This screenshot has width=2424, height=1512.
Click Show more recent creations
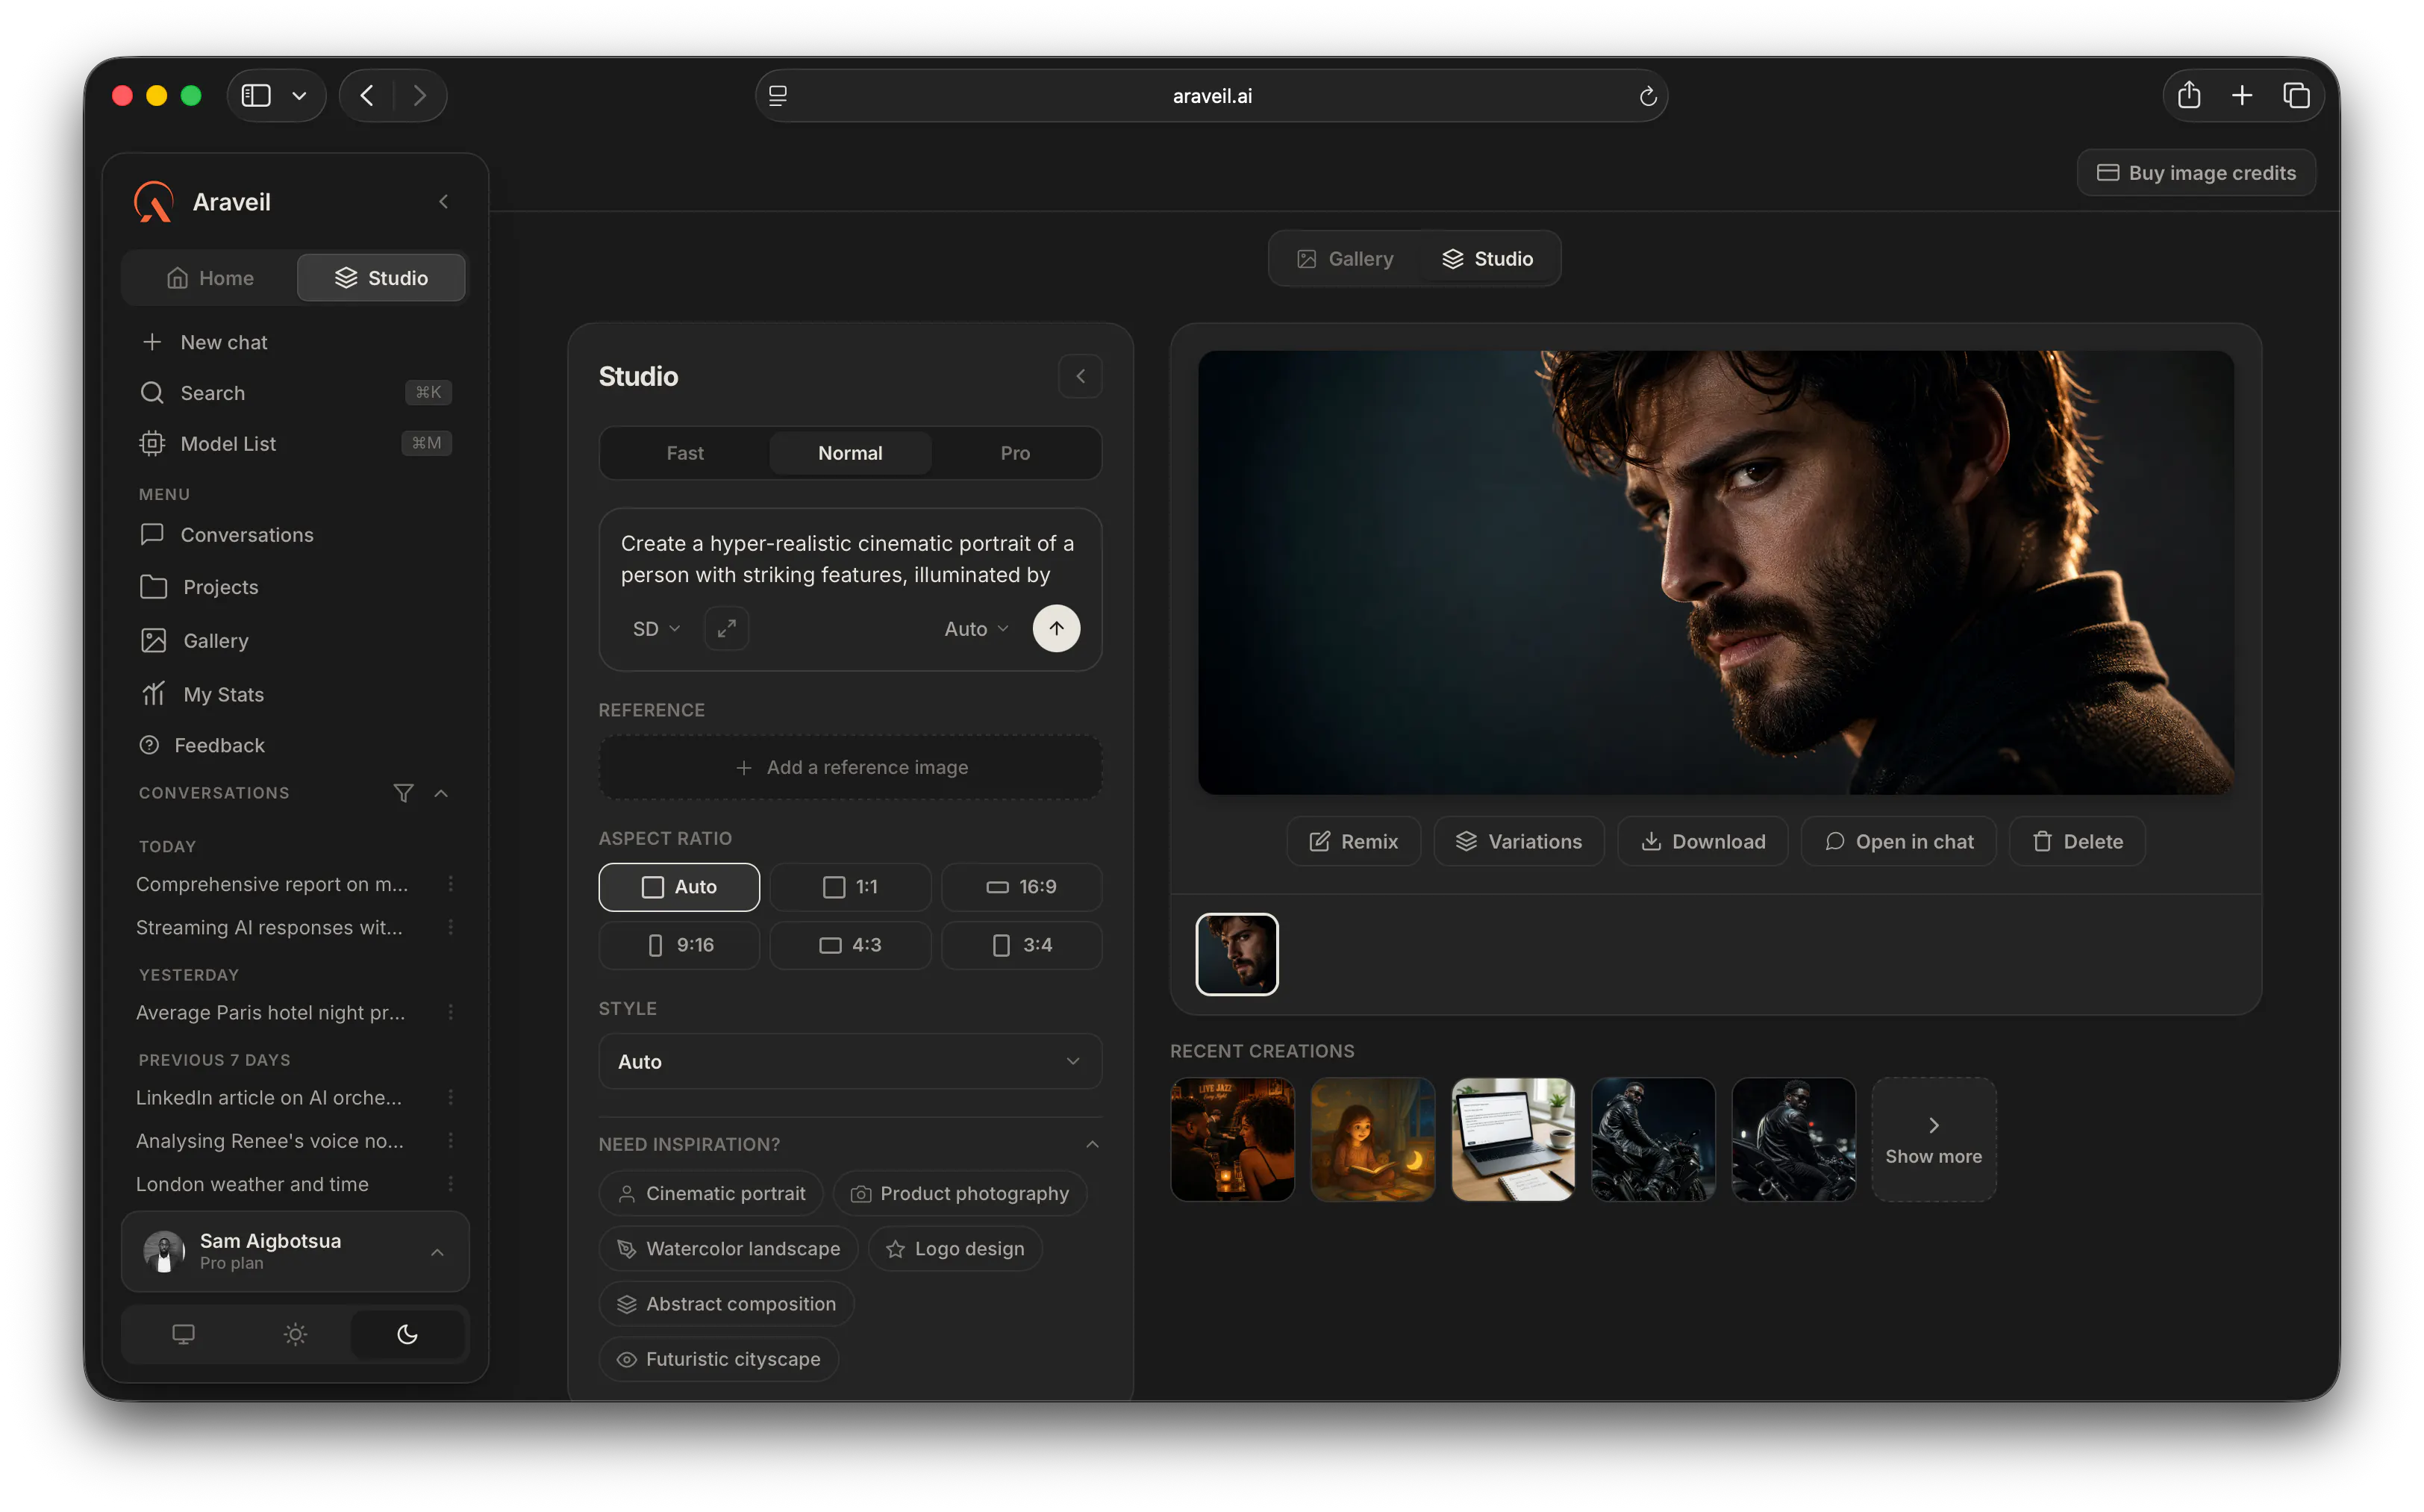1933,1139
